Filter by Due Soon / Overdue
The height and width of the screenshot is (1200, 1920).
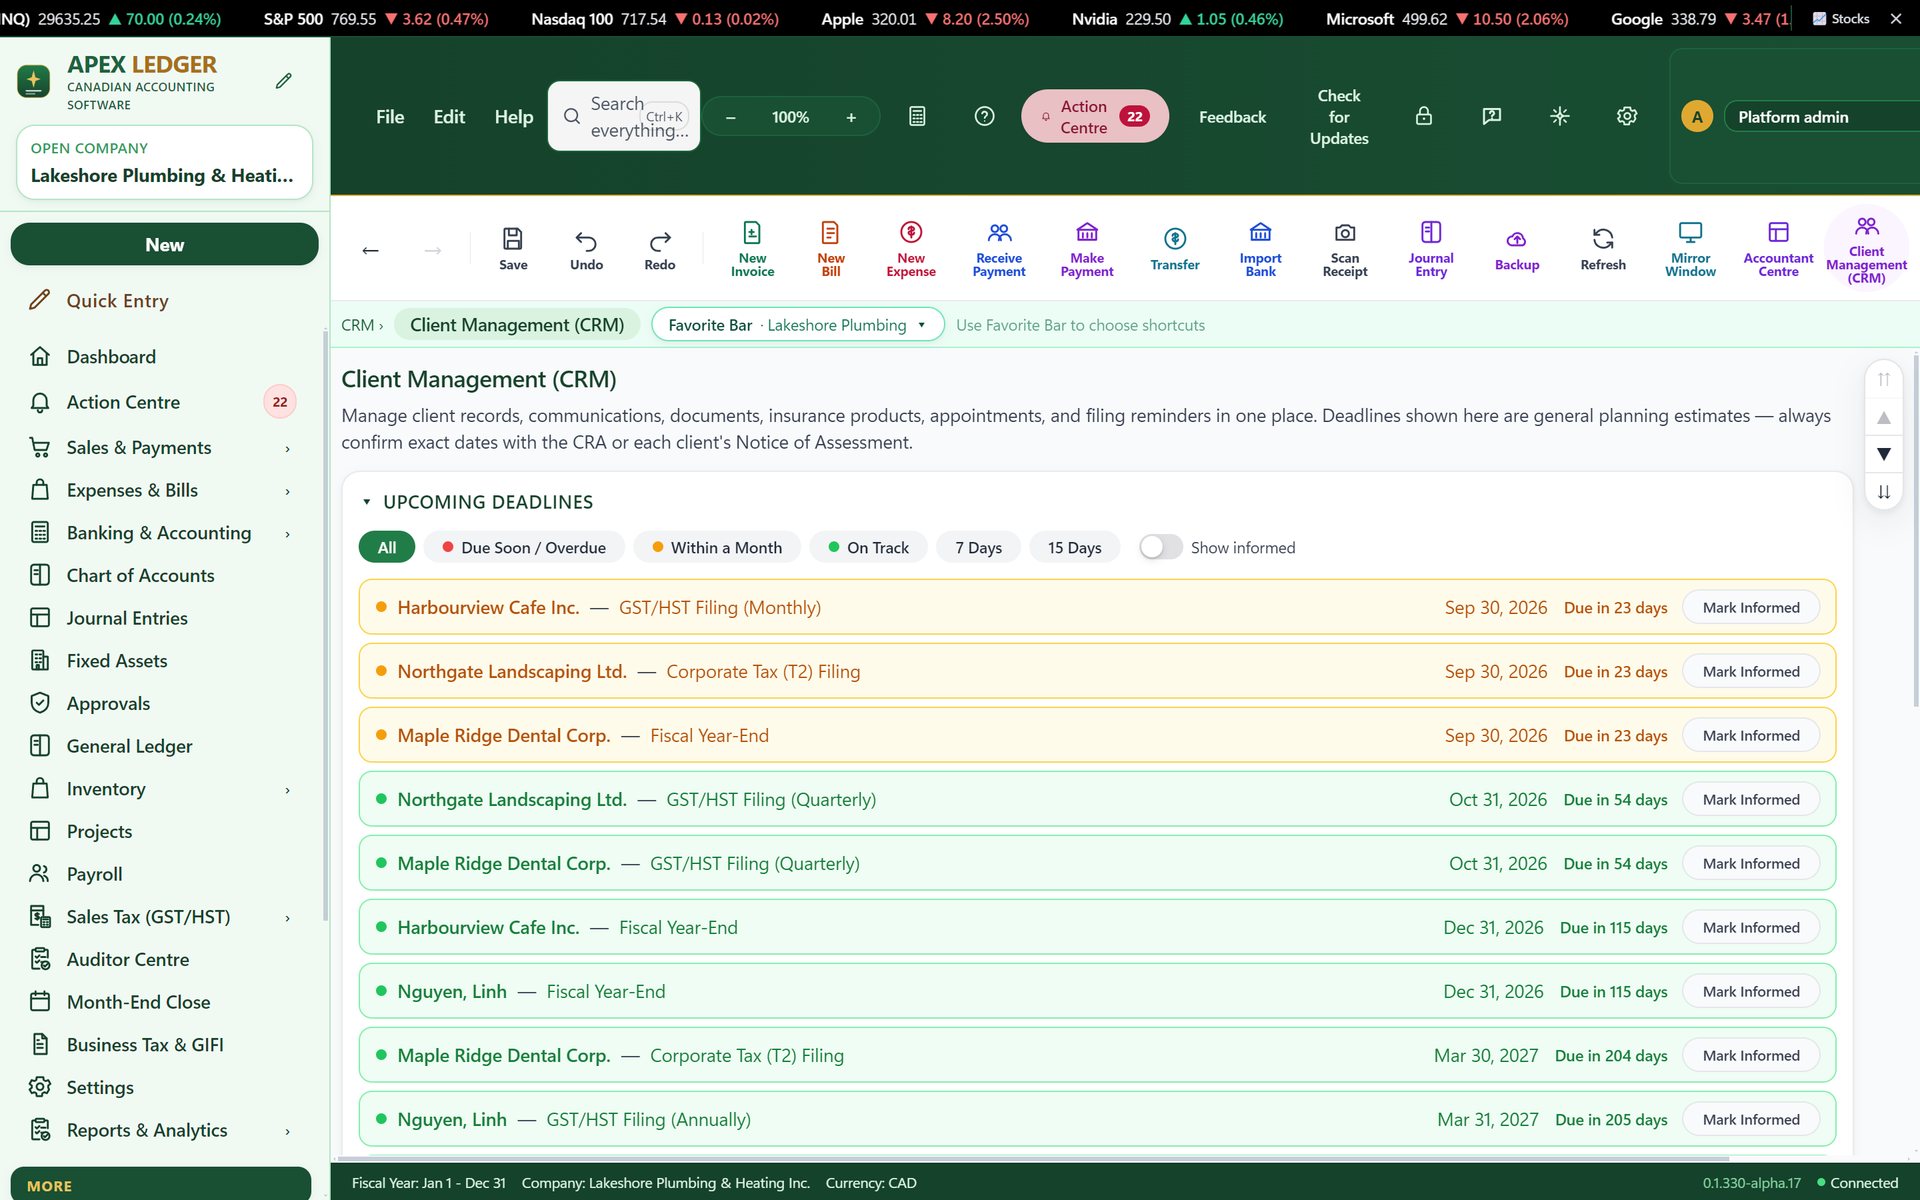524,547
